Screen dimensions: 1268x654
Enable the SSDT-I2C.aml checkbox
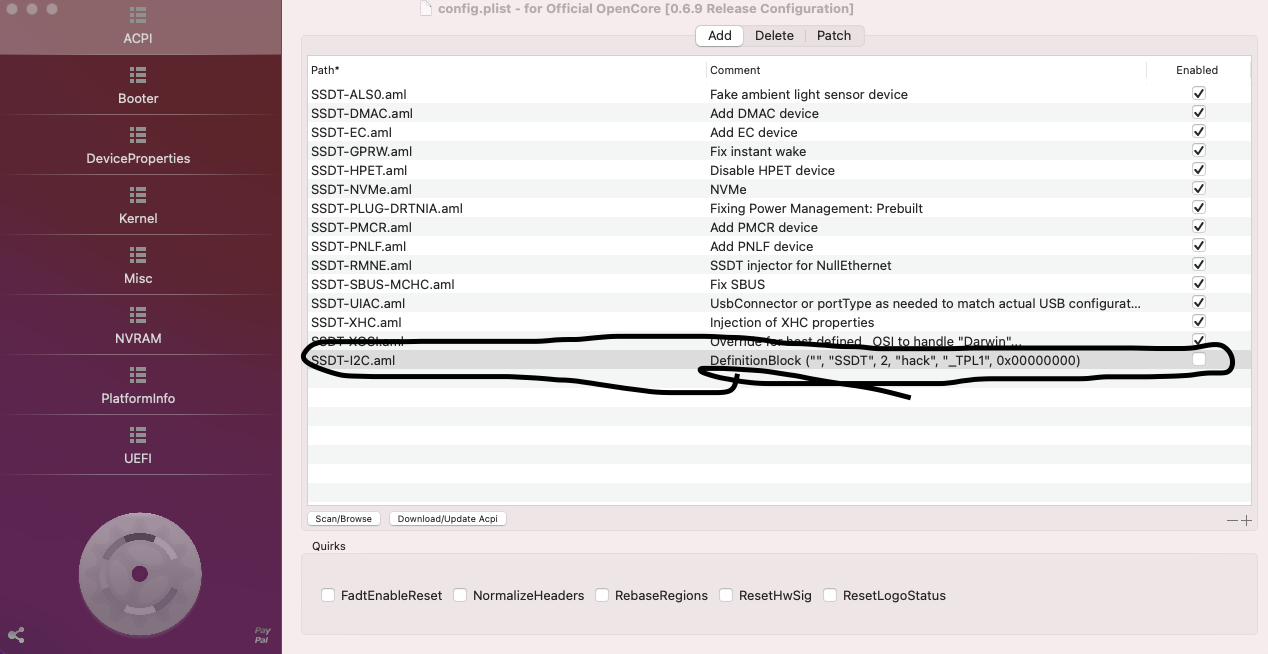pyautogui.click(x=1198, y=359)
